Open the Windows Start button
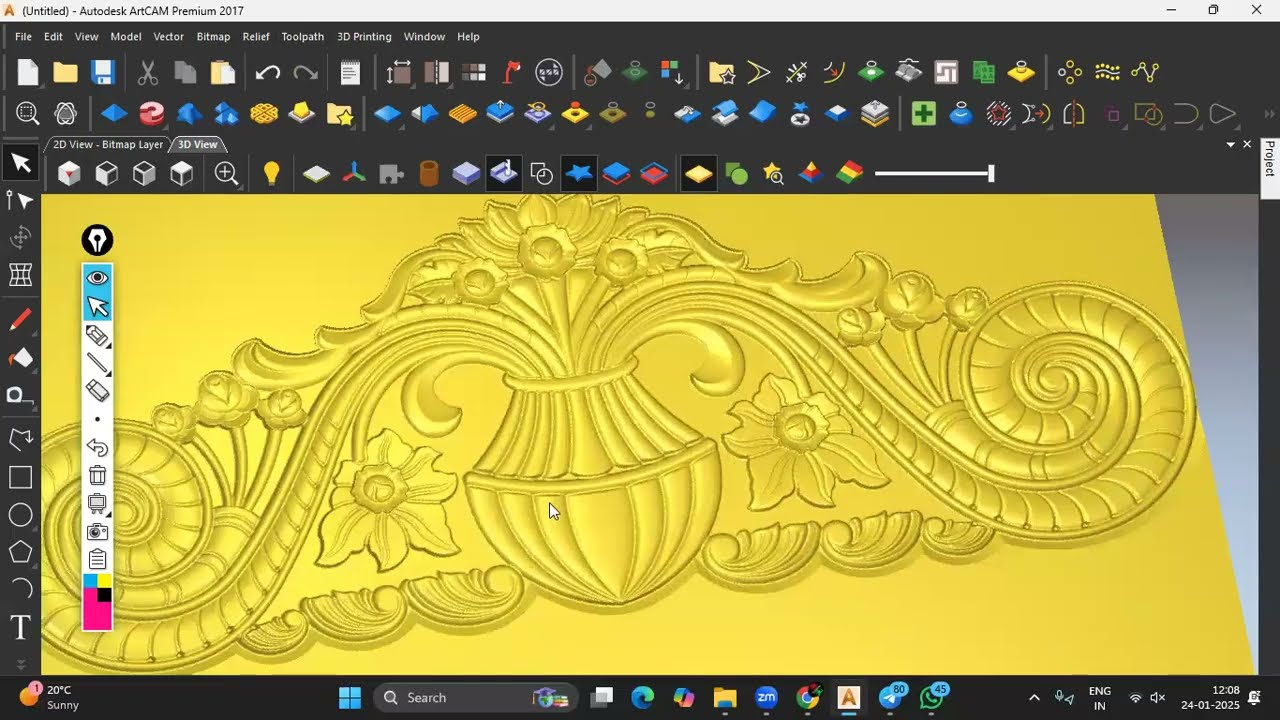 click(349, 697)
